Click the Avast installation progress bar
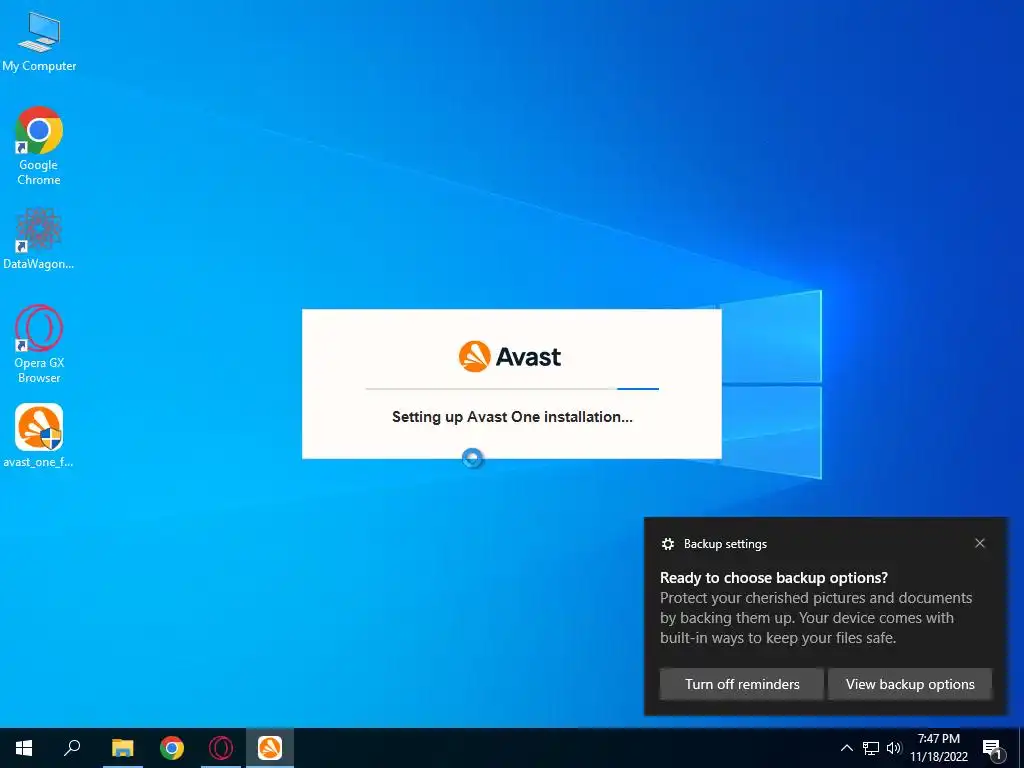 (512, 389)
